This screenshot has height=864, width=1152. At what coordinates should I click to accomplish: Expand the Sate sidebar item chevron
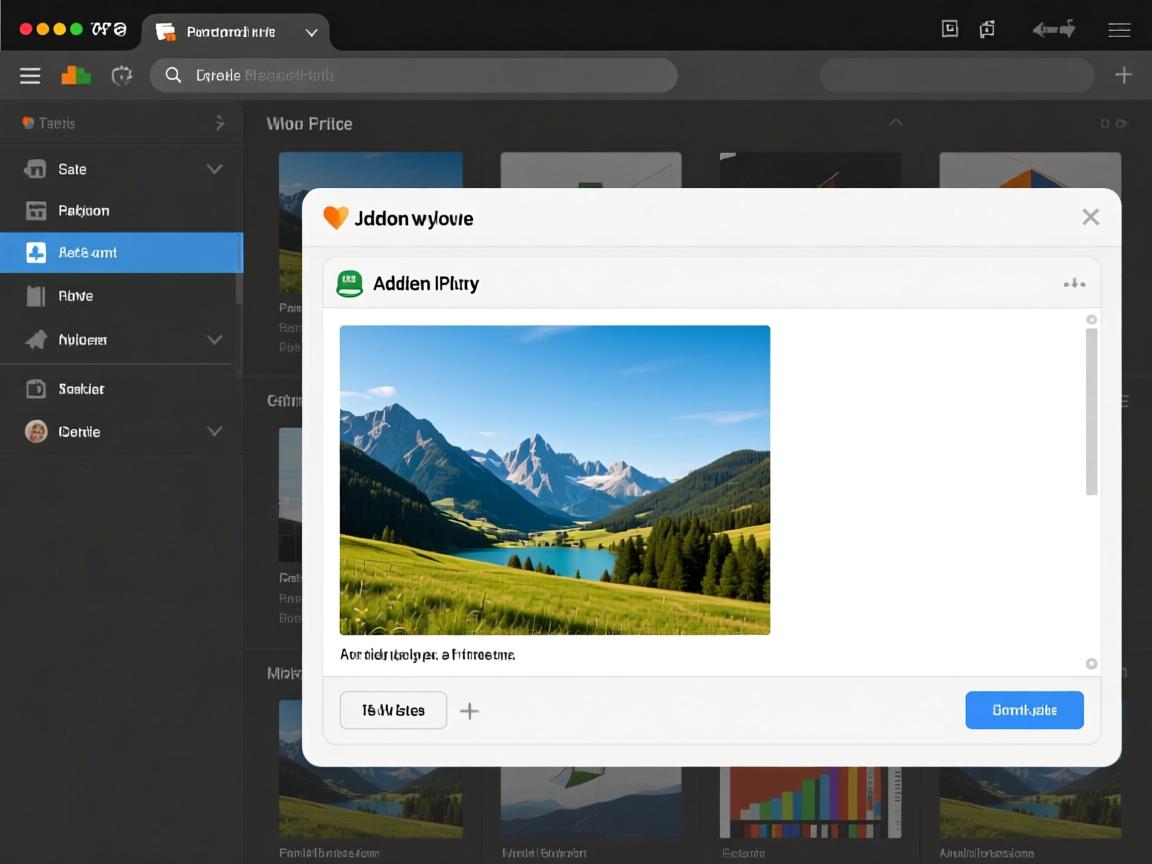214,170
